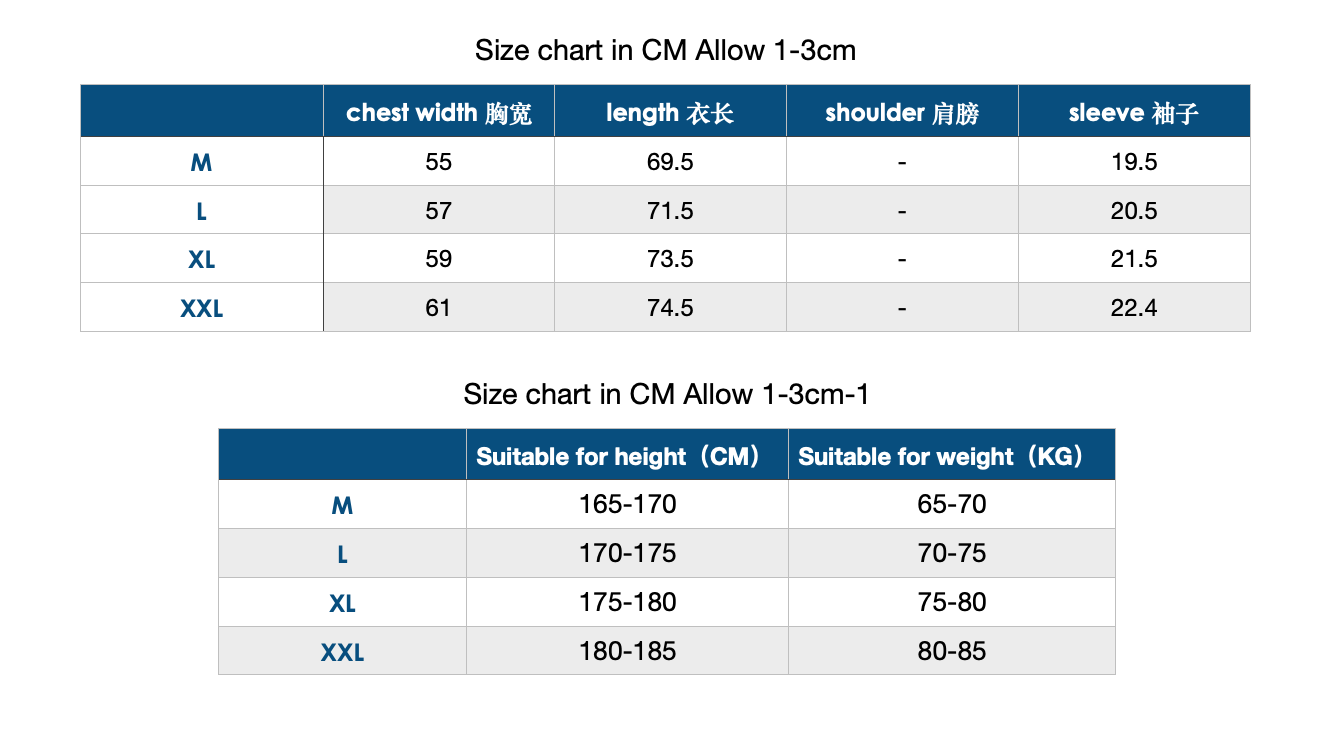Viewport: 1324px width, 736px height.
Task: Select the 'sleeve 袖子' column header
Action: tap(1134, 112)
